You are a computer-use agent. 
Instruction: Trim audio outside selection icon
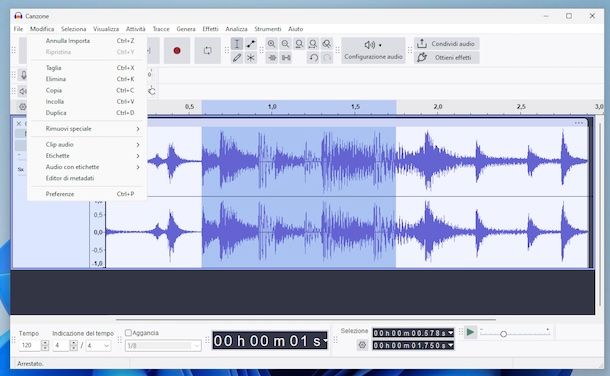point(272,58)
